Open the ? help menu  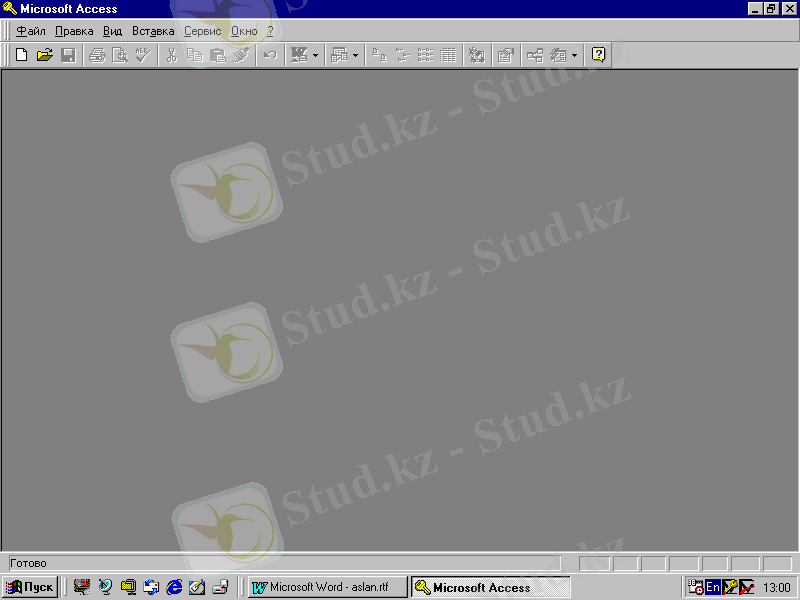click(x=270, y=31)
